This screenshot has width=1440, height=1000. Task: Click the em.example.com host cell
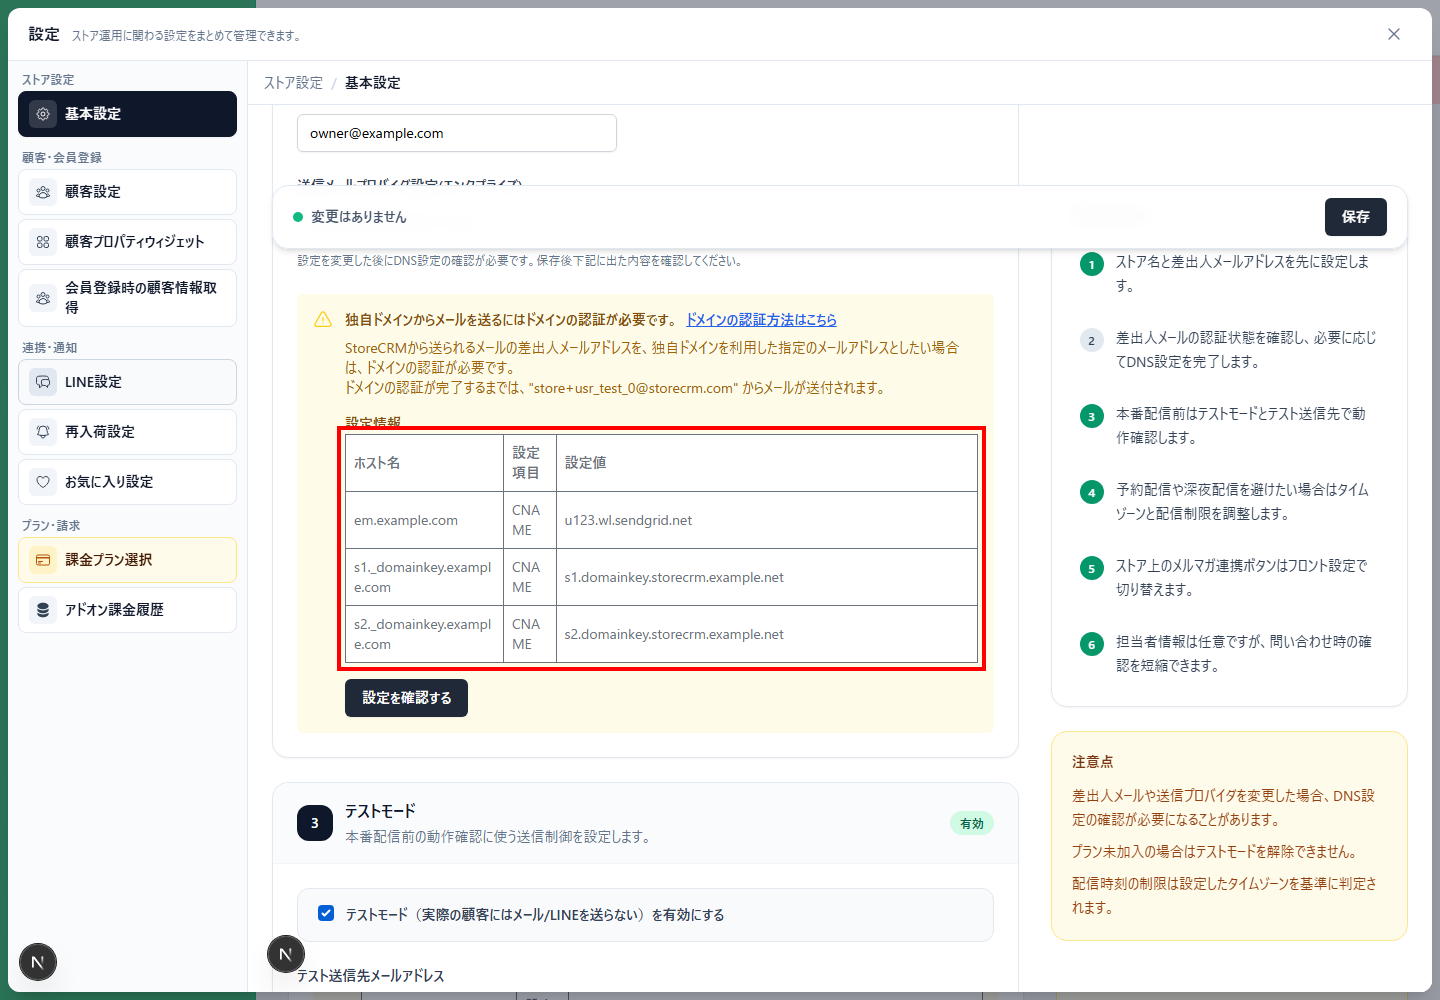(x=424, y=520)
